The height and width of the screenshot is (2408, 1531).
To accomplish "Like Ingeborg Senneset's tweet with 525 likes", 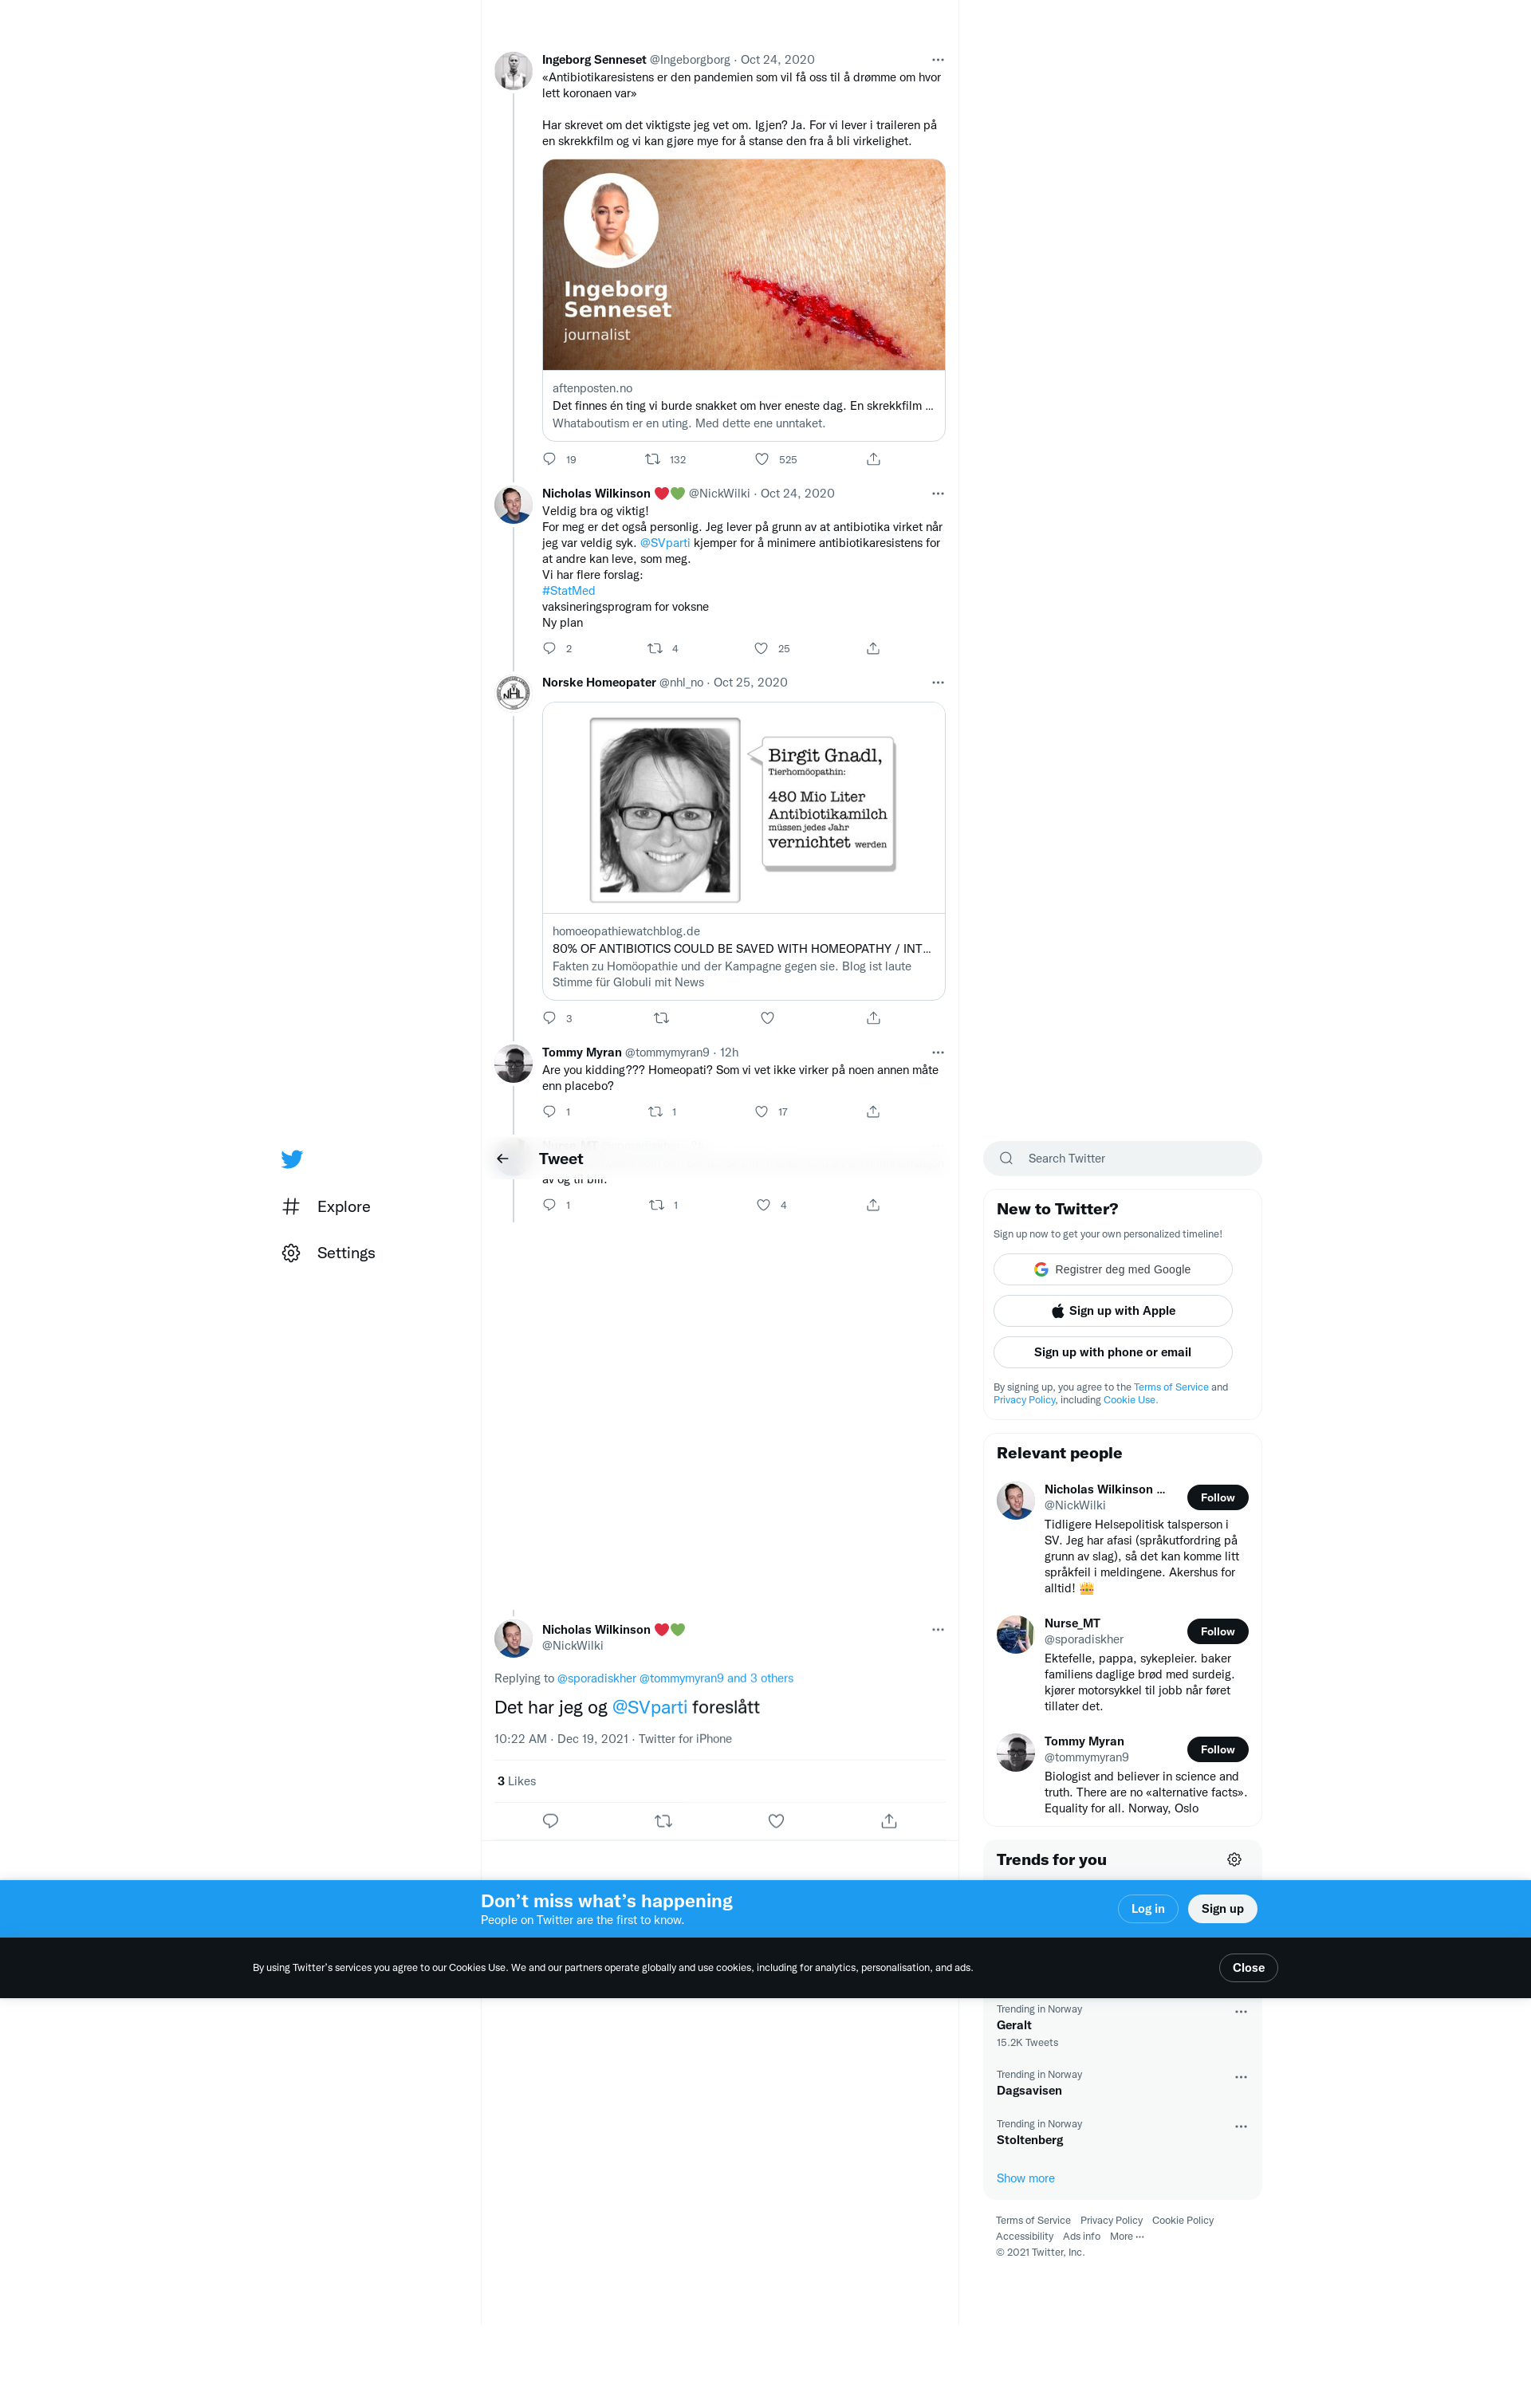I will point(762,459).
